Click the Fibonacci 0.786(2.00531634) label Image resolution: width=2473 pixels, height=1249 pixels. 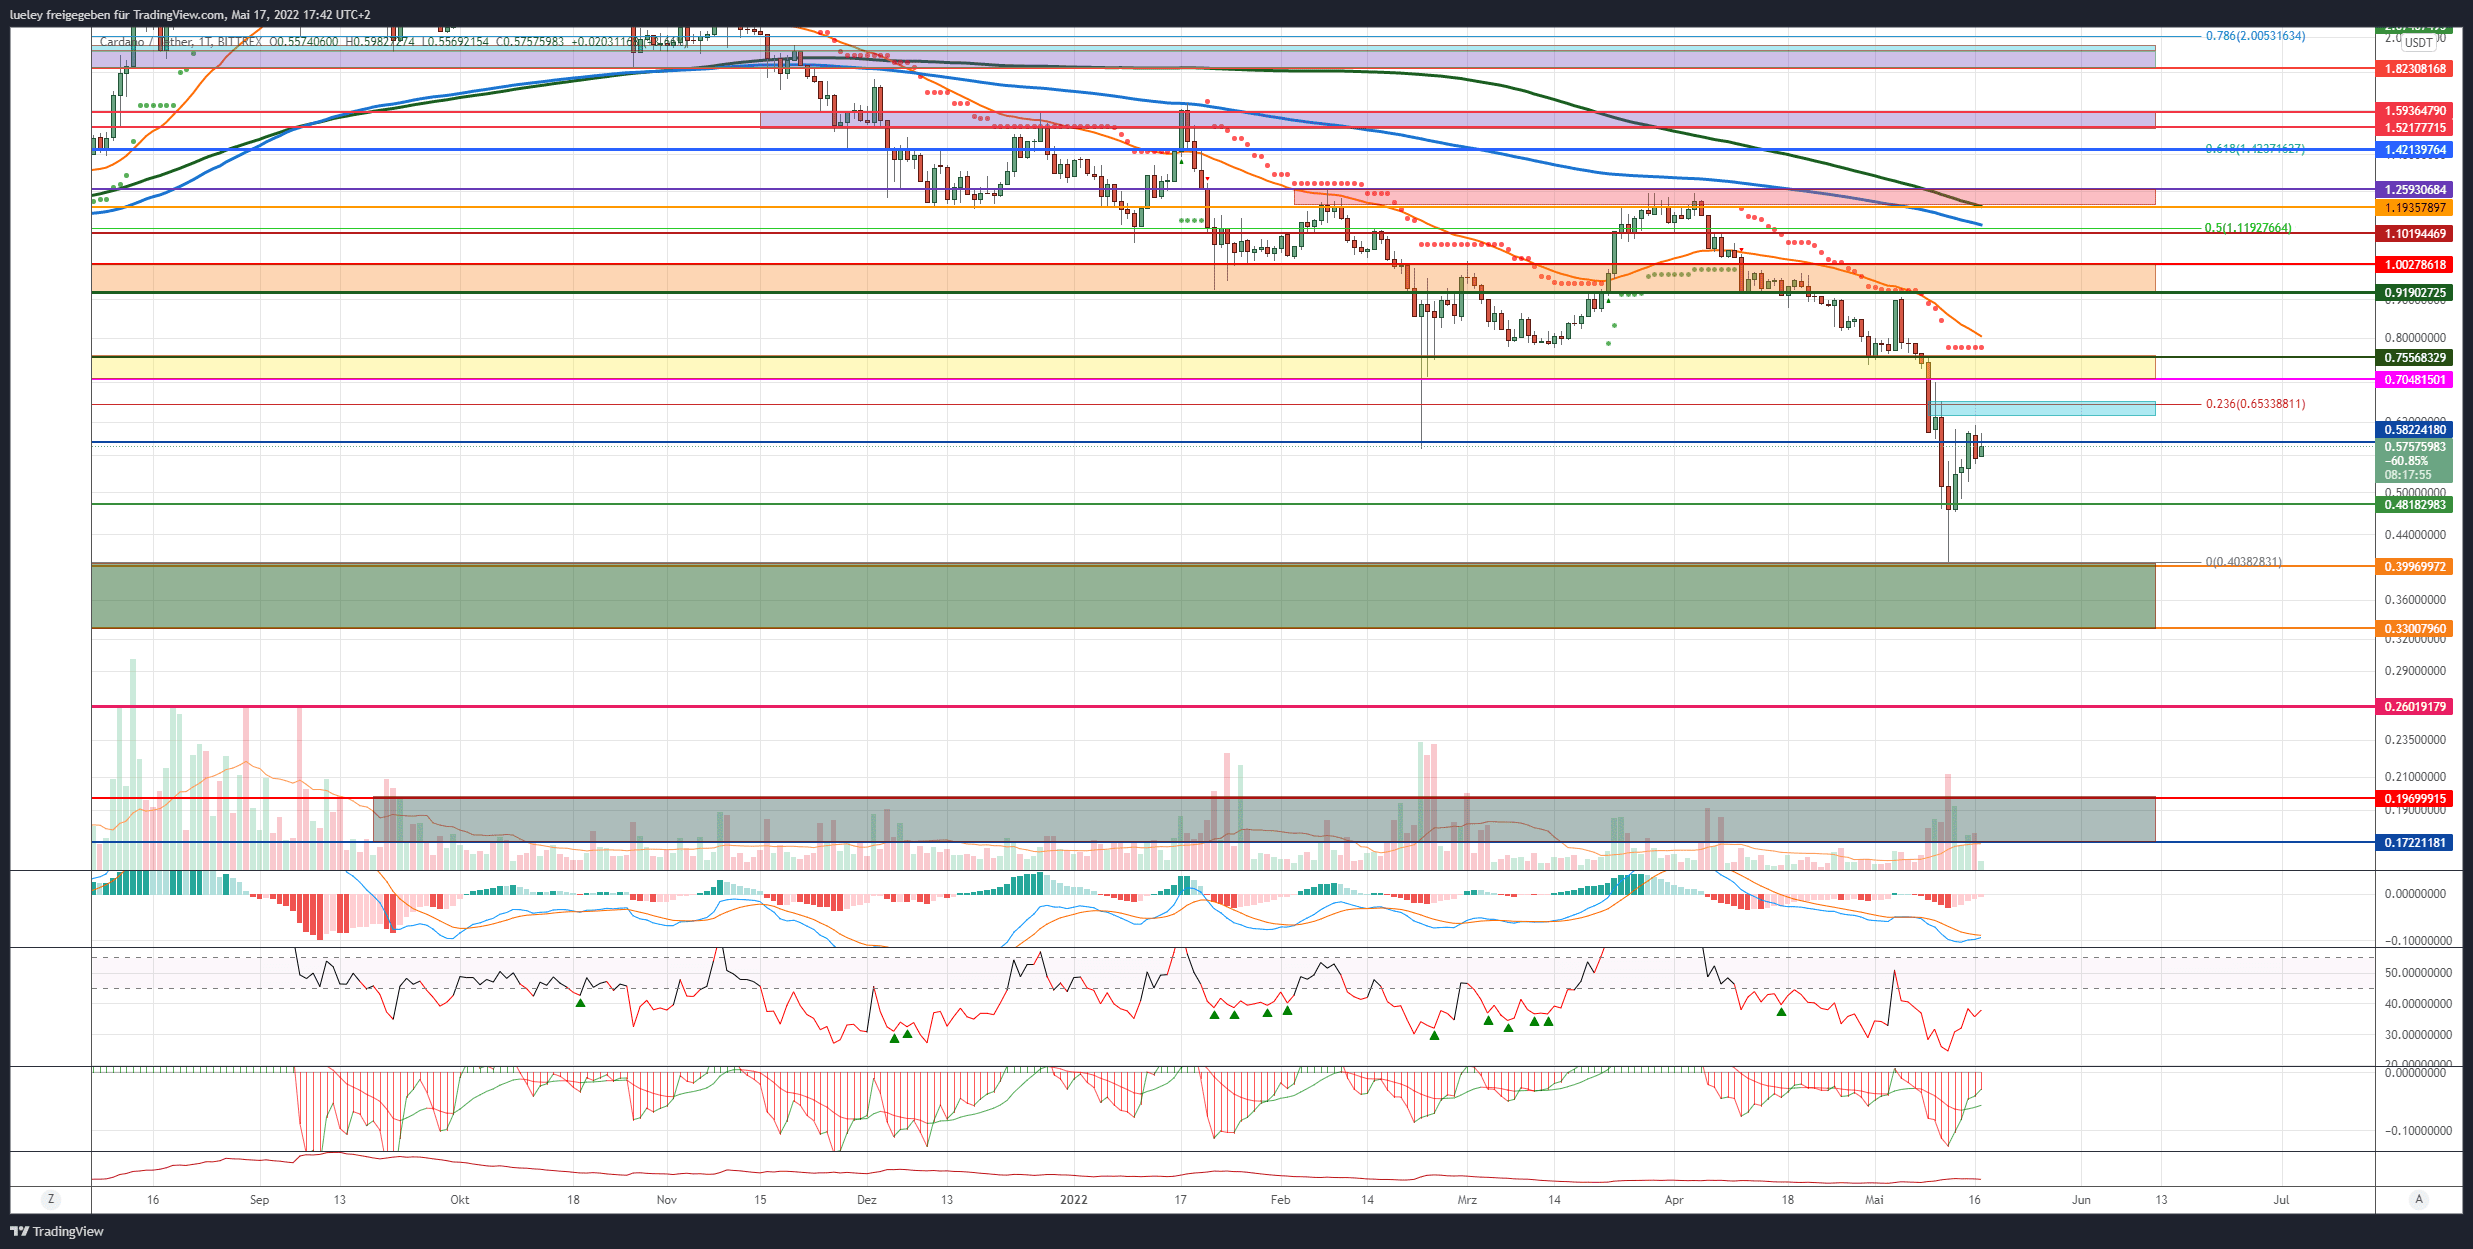pyautogui.click(x=2255, y=36)
